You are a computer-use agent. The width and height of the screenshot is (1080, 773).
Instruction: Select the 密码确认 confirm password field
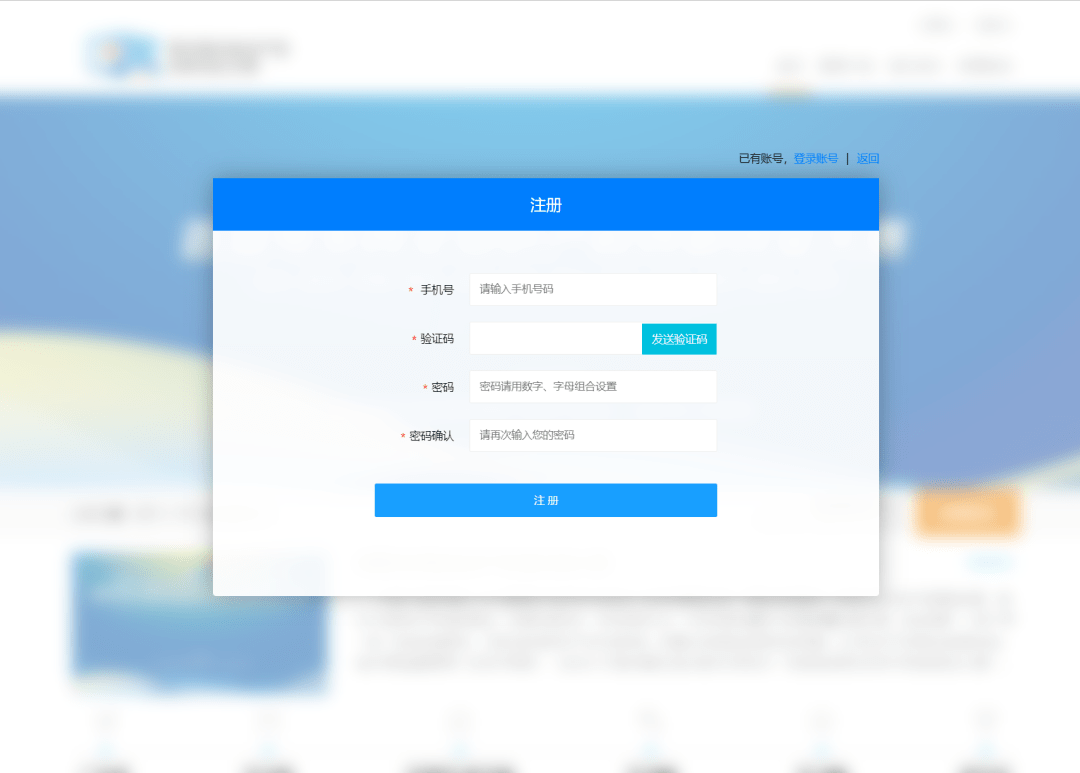pos(593,435)
